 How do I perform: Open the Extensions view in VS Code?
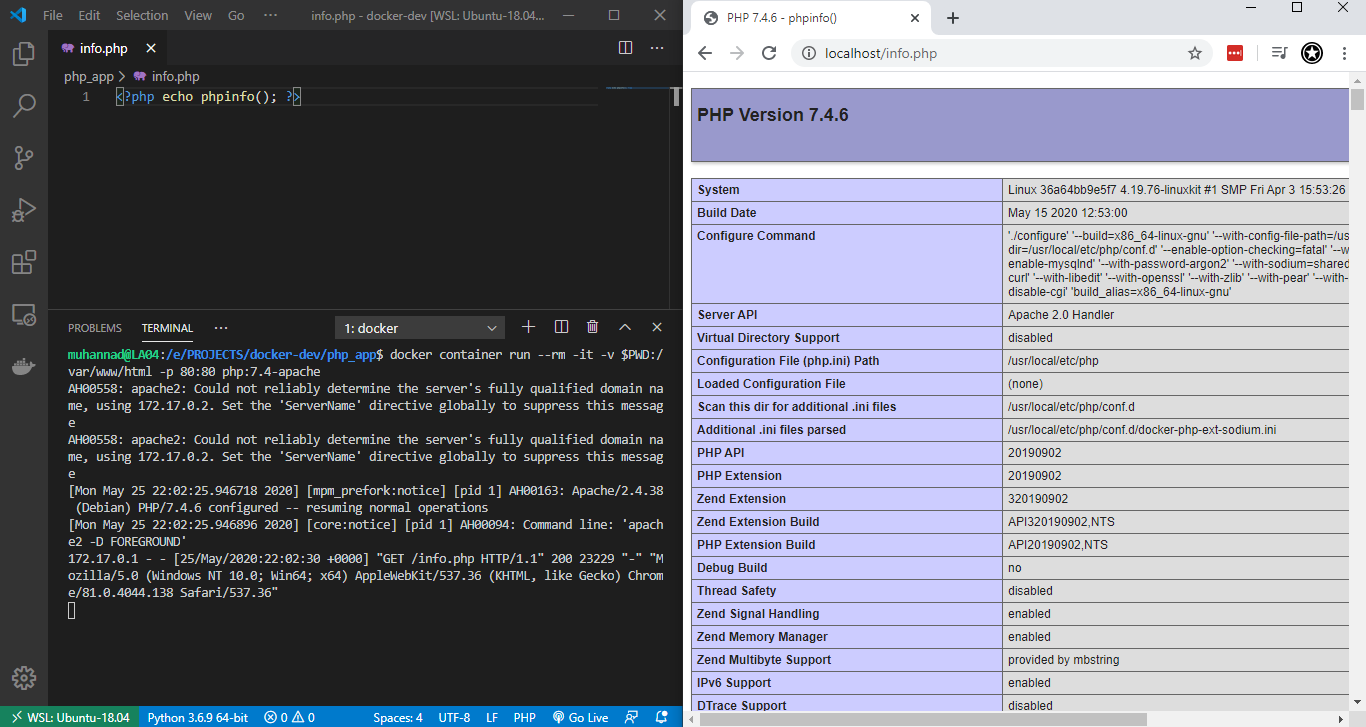click(24, 261)
